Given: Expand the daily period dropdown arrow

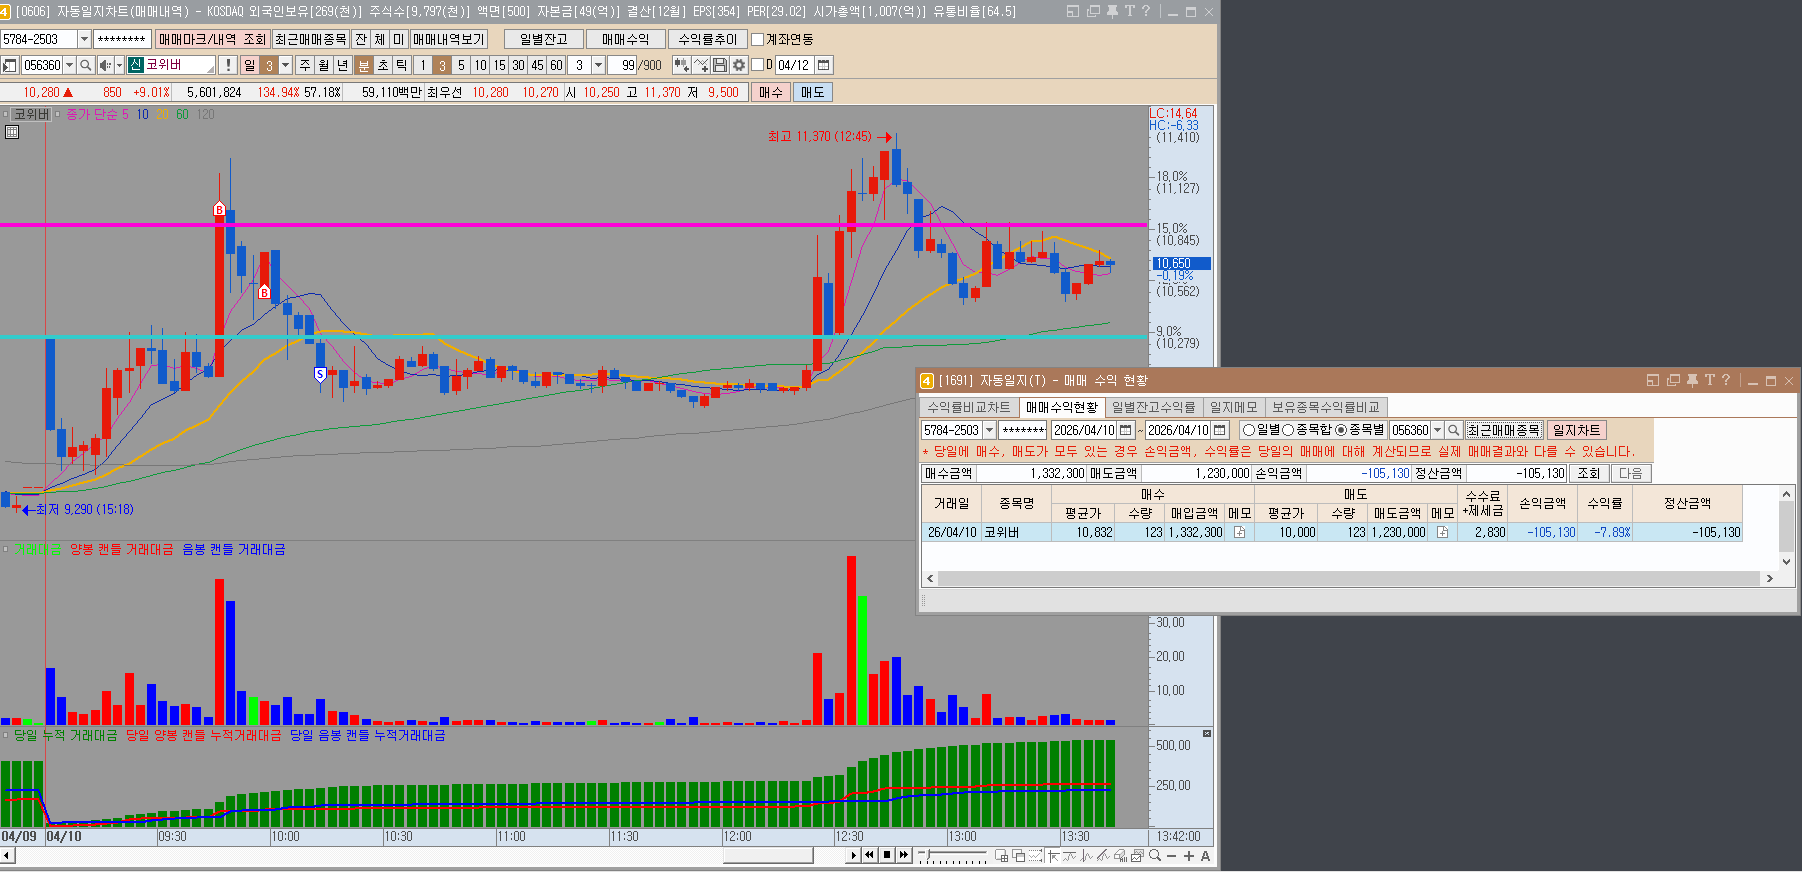Looking at the screenshot, I should 285,65.
